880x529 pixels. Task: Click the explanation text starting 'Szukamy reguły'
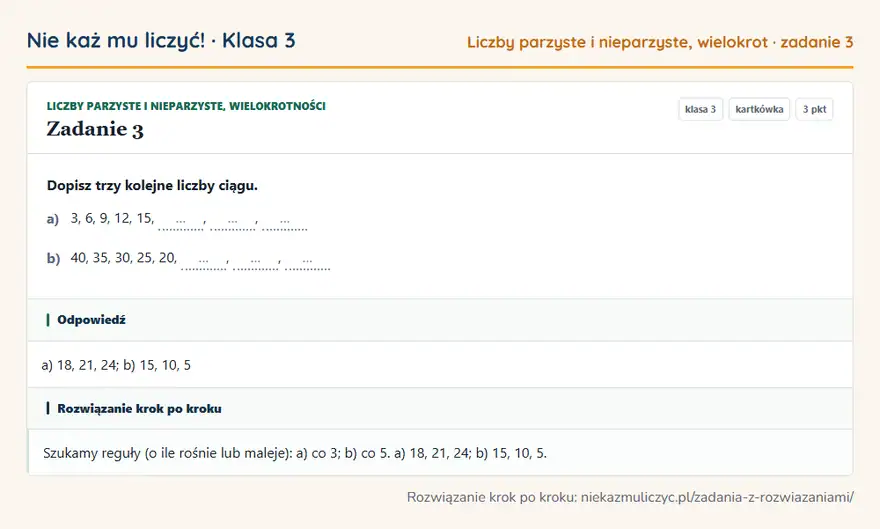click(295, 453)
